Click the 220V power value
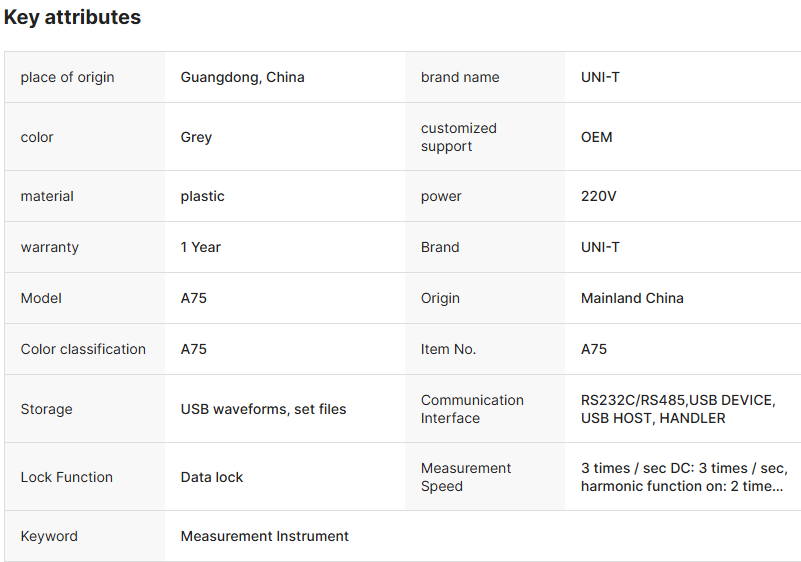 (598, 196)
